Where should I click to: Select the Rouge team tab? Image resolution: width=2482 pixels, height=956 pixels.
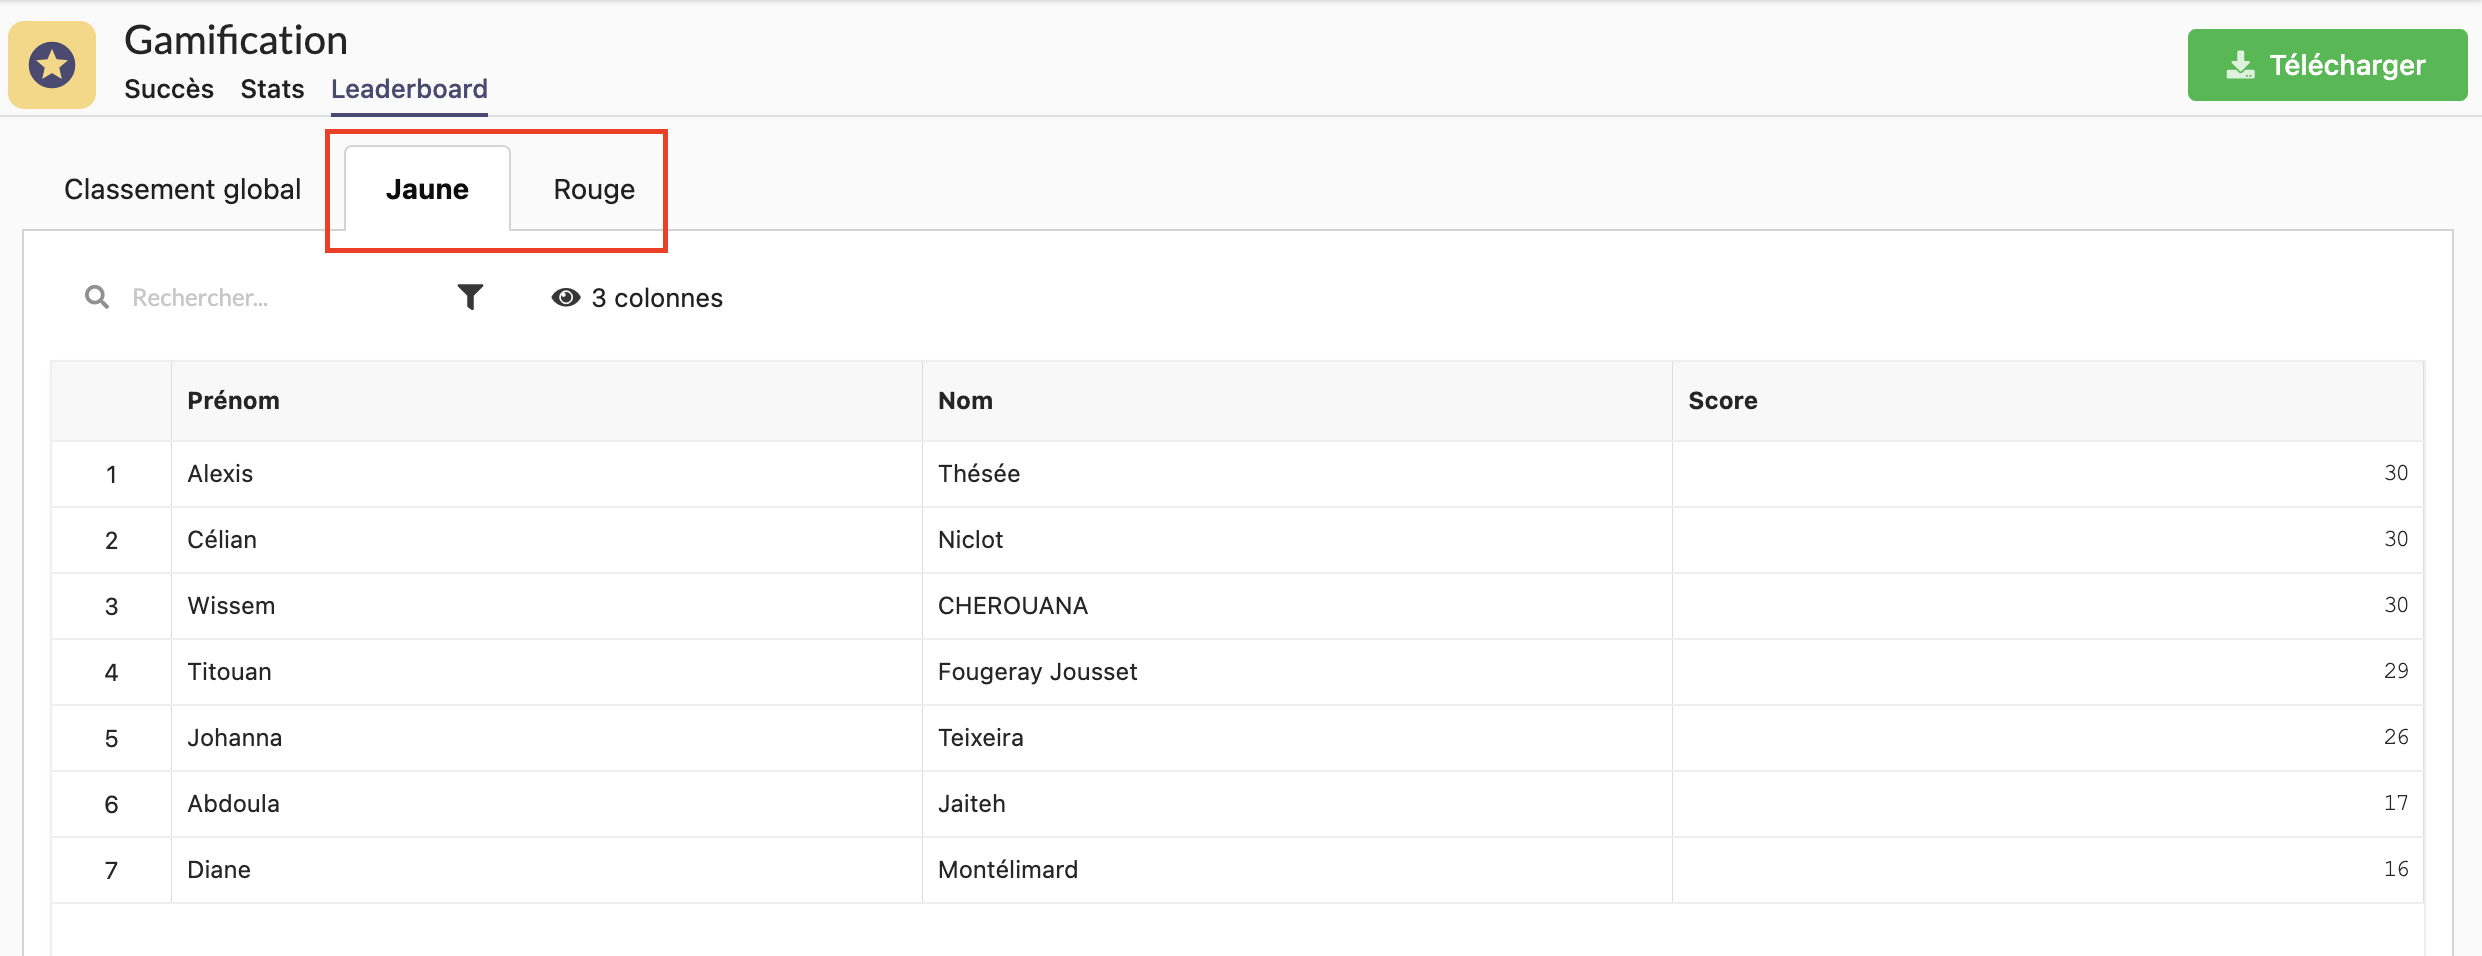pyautogui.click(x=594, y=189)
